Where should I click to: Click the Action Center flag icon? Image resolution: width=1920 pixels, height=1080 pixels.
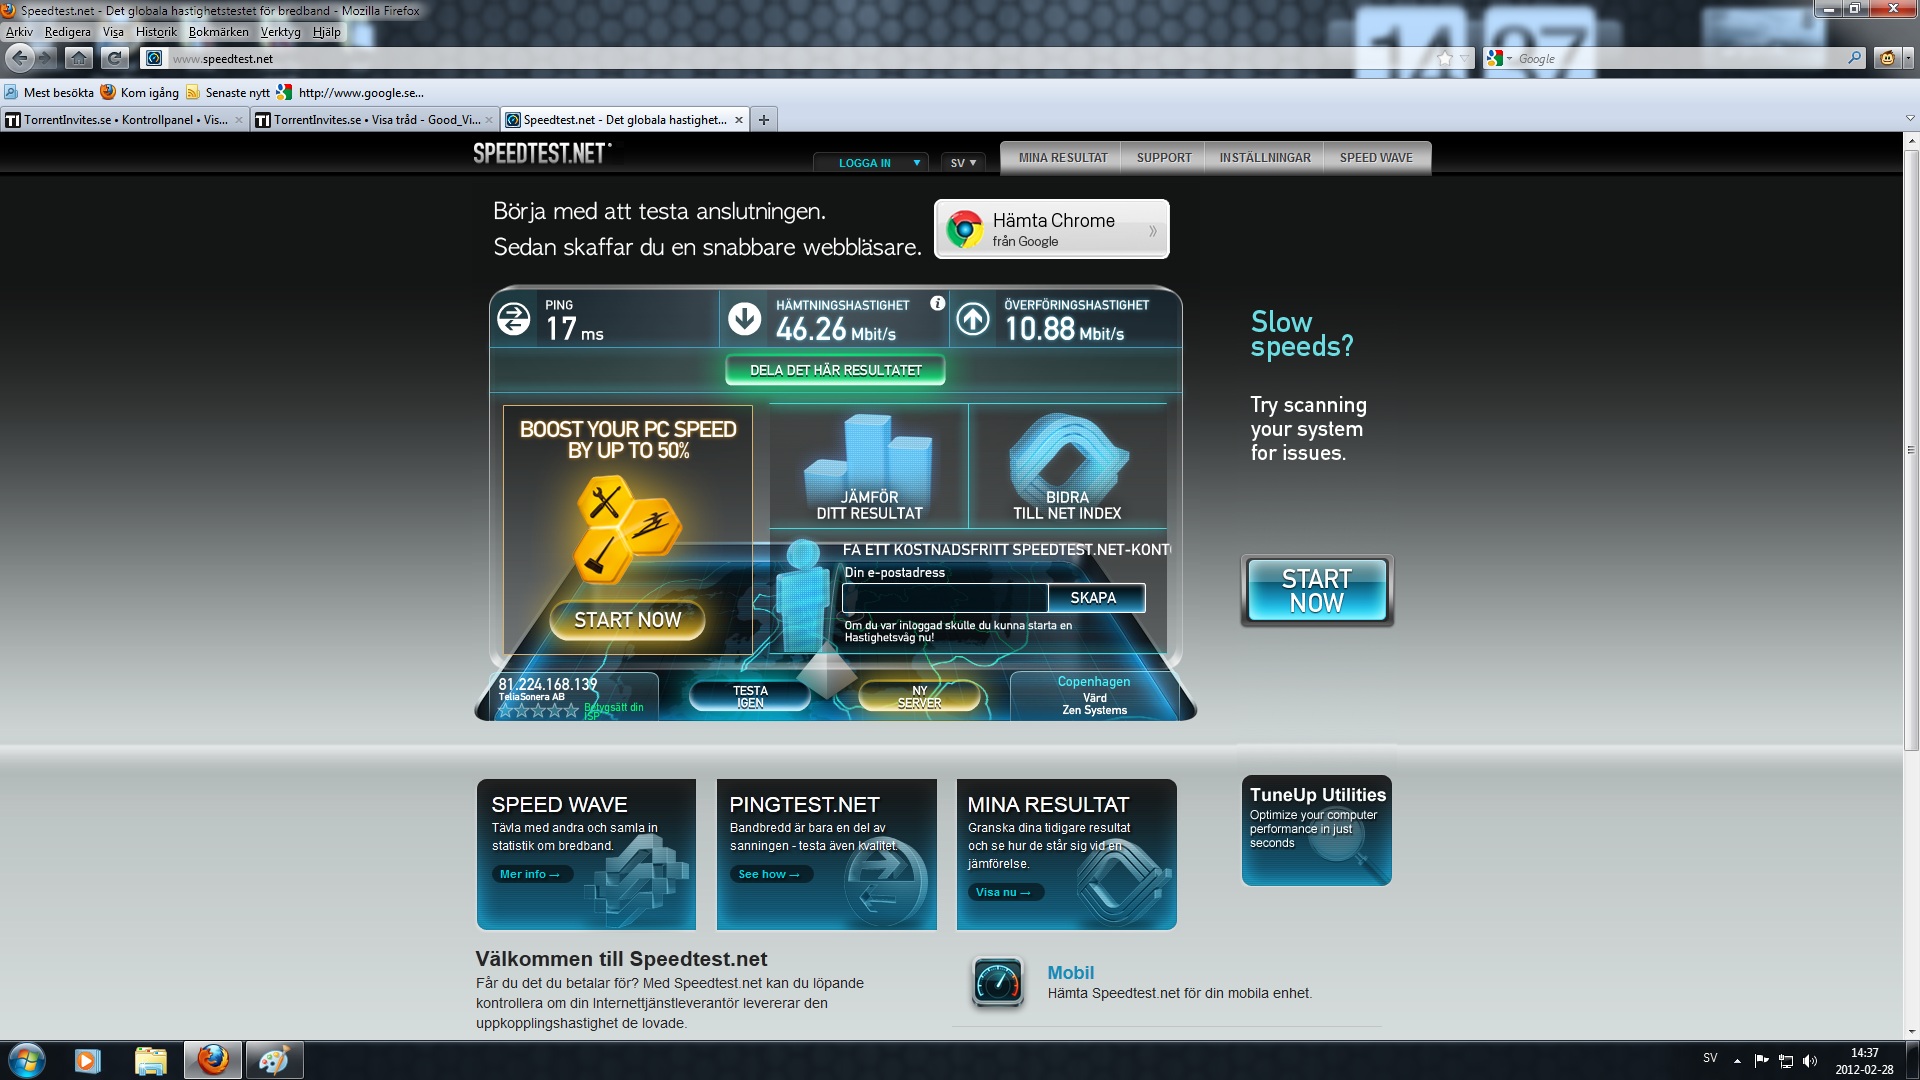[1761, 1061]
